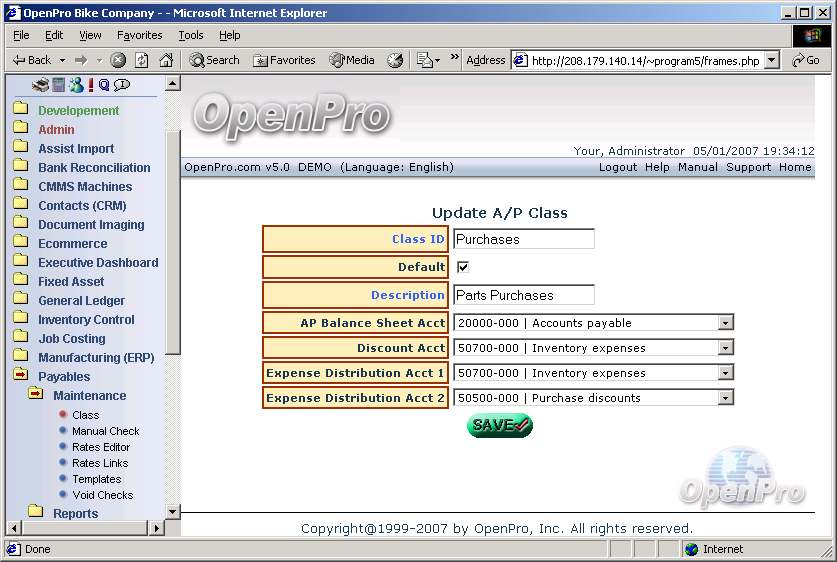Click the browser Refresh icon
The image size is (837, 562).
coord(142,60)
